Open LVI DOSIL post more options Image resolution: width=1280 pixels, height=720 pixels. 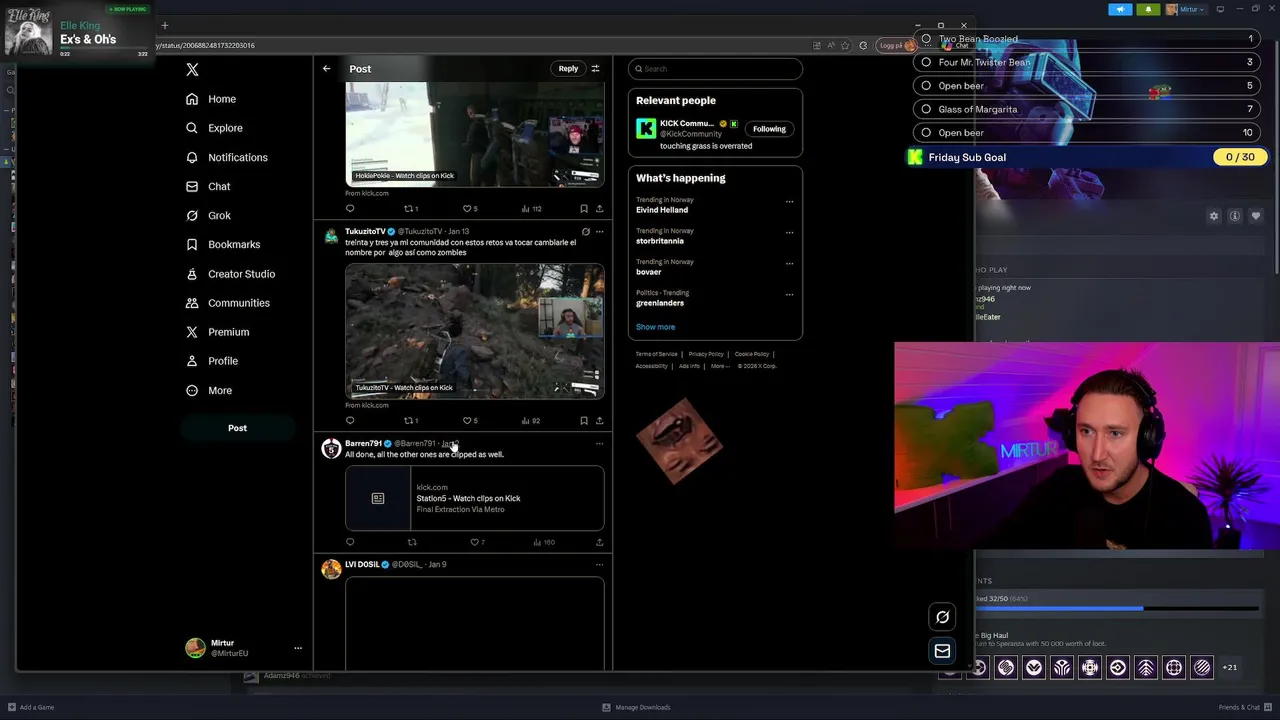[599, 565]
